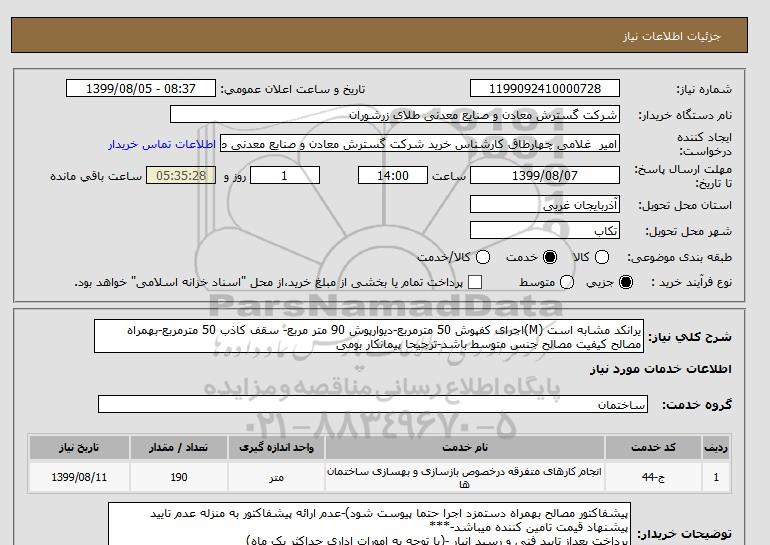This screenshot has width=770, height=545.
Task: Click service code cell ج-44
Action: [x=653, y=477]
